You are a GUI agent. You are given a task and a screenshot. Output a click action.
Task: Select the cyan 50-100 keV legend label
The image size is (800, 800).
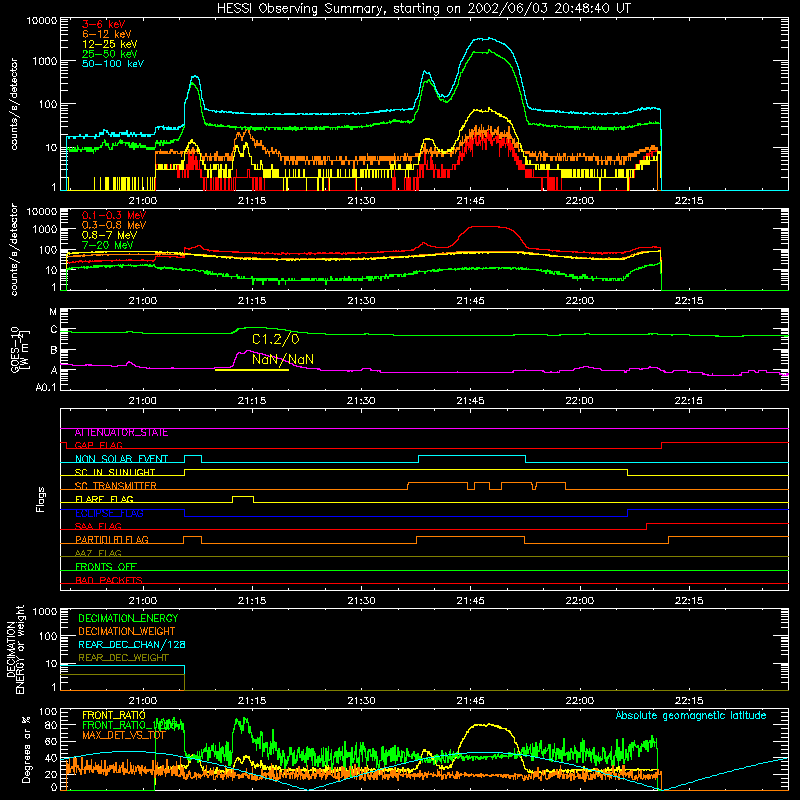coord(112,64)
